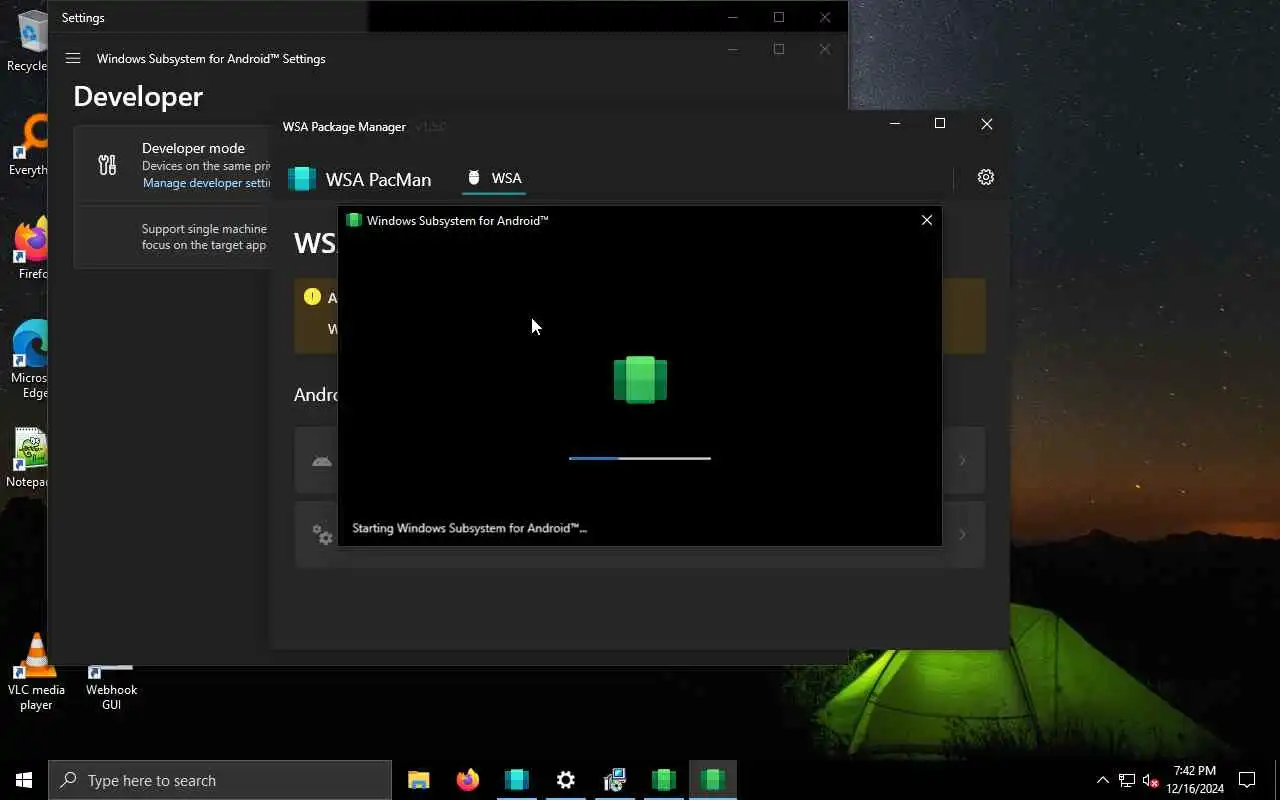Open WSA PacMan settings gear
This screenshot has width=1280, height=800.
point(985,177)
